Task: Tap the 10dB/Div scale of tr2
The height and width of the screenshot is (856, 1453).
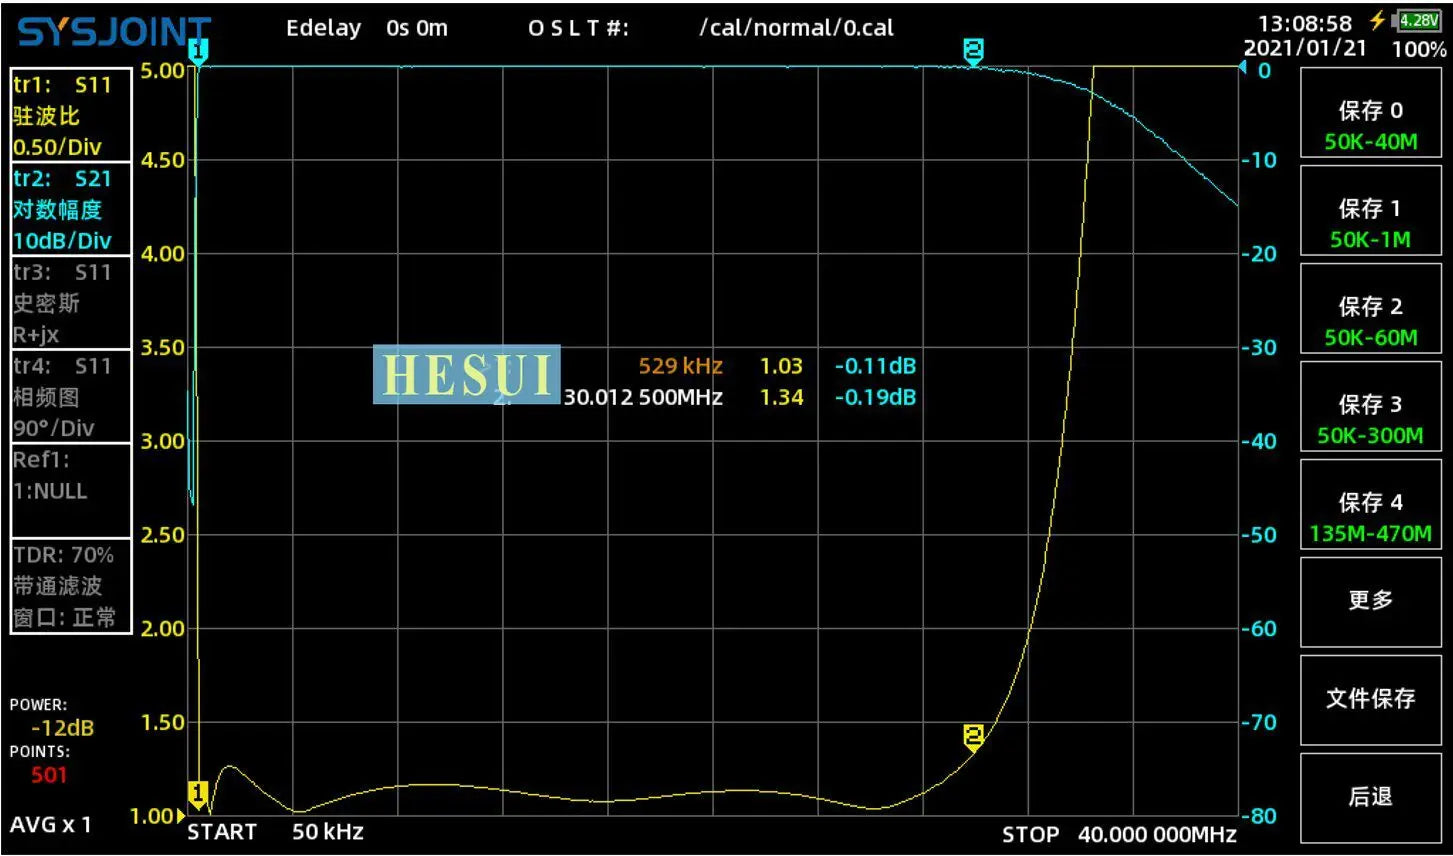Action: tap(62, 241)
